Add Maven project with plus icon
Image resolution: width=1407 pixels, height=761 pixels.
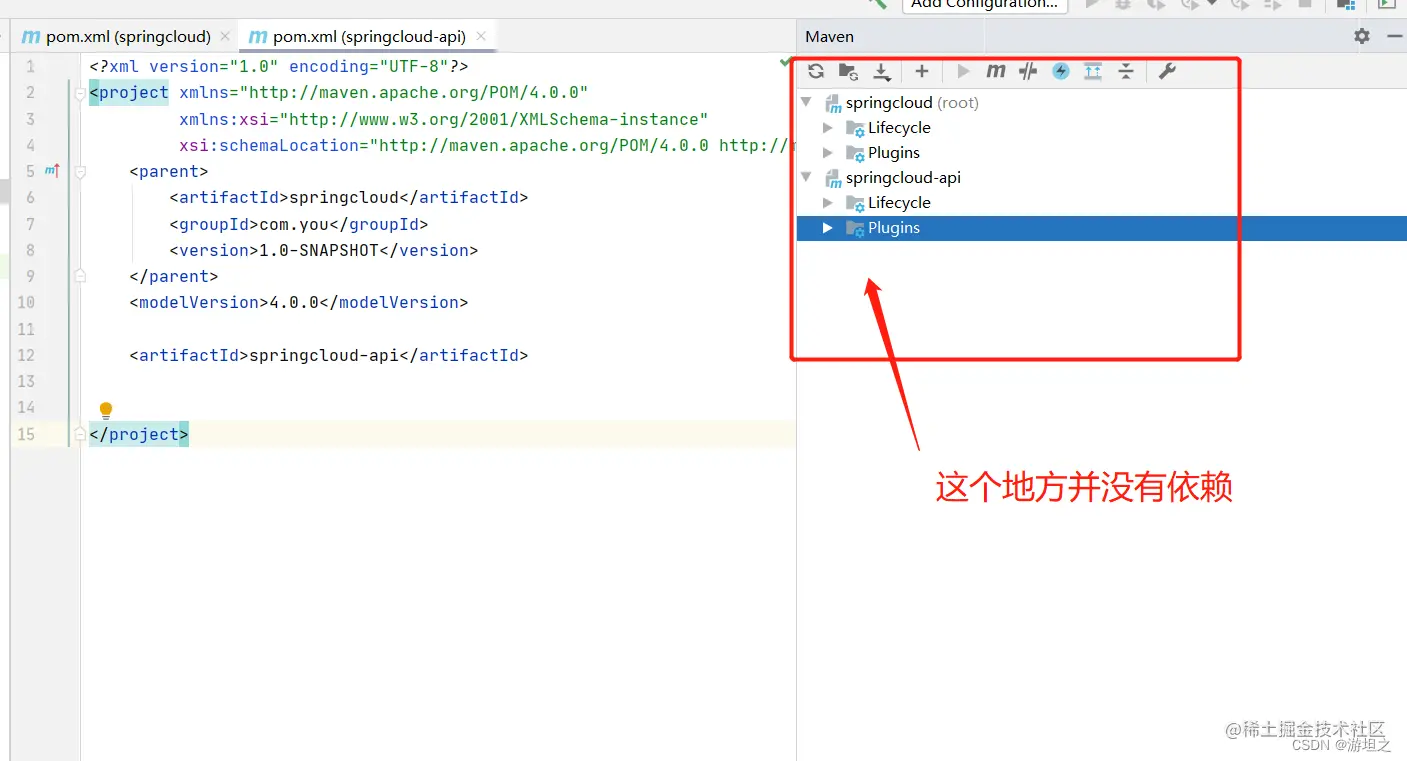(922, 71)
